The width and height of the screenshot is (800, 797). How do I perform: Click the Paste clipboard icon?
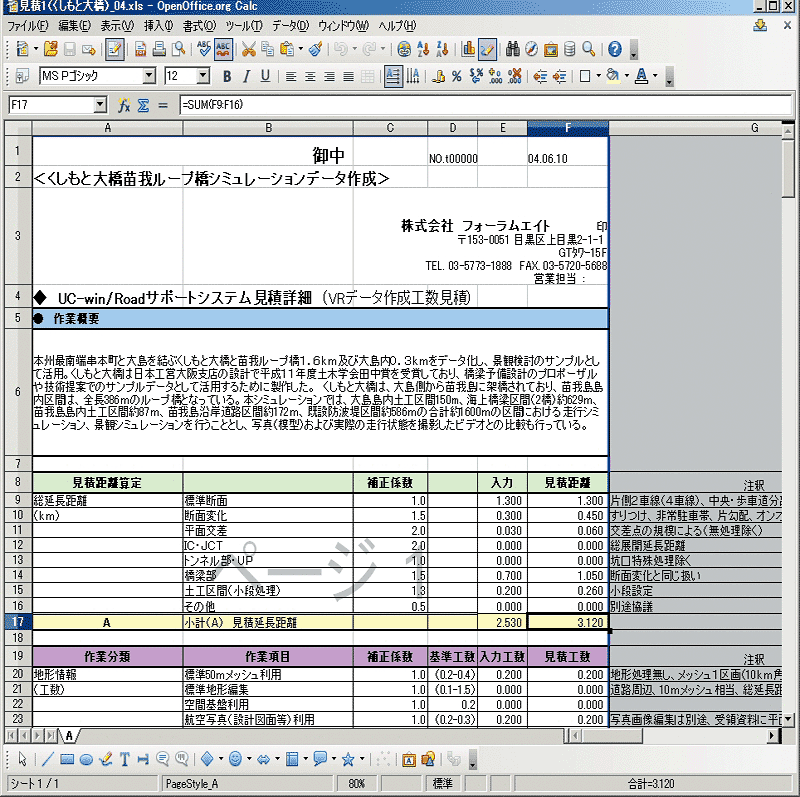tap(287, 49)
